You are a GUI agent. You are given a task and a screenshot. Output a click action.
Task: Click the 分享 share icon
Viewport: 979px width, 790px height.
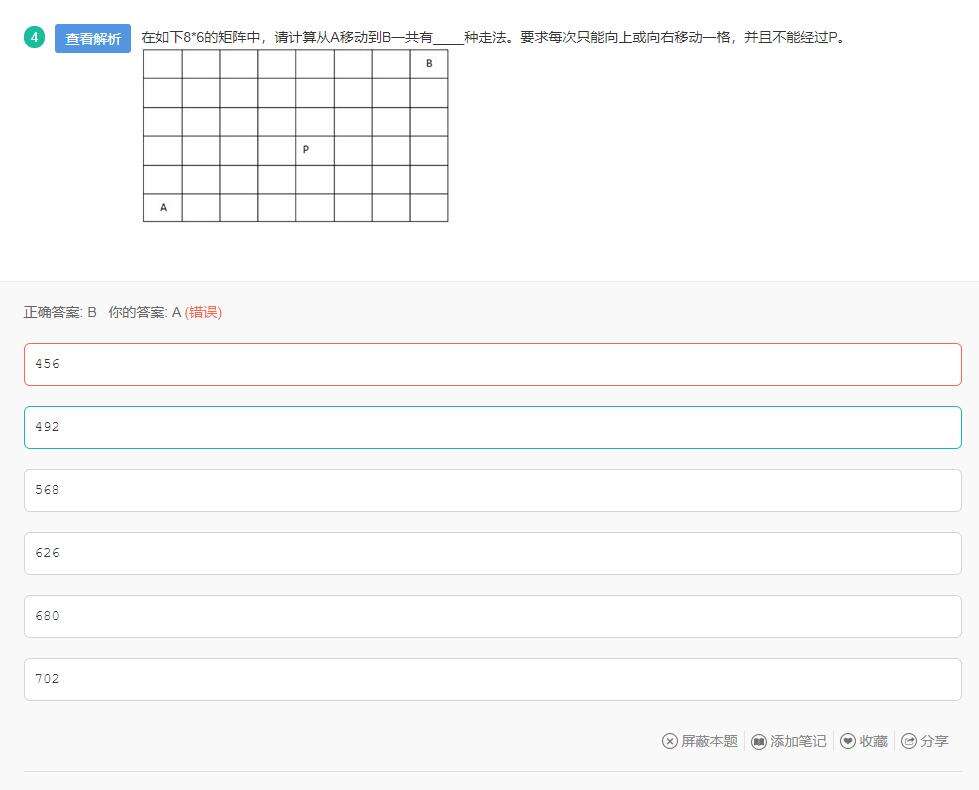pyautogui.click(x=909, y=741)
